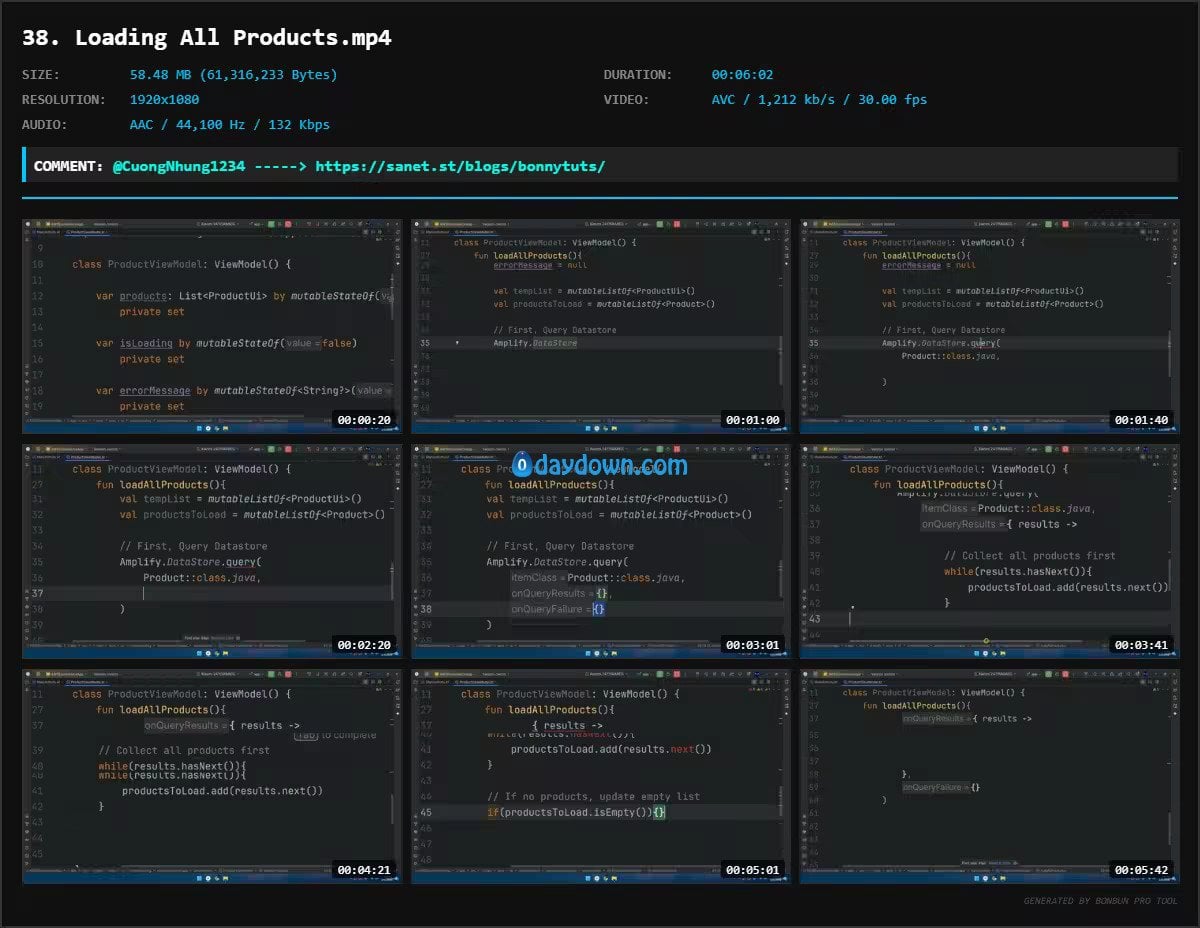Click the "COMMENT:" label

(x=69, y=166)
